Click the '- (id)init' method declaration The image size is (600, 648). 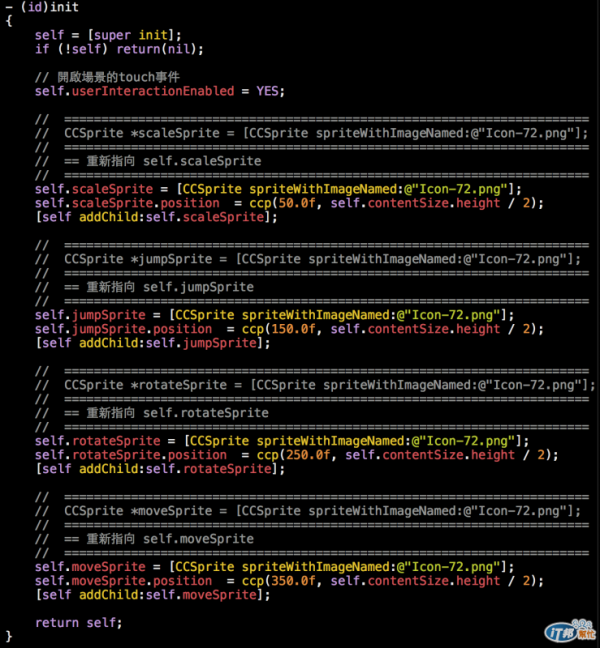(x=42, y=7)
